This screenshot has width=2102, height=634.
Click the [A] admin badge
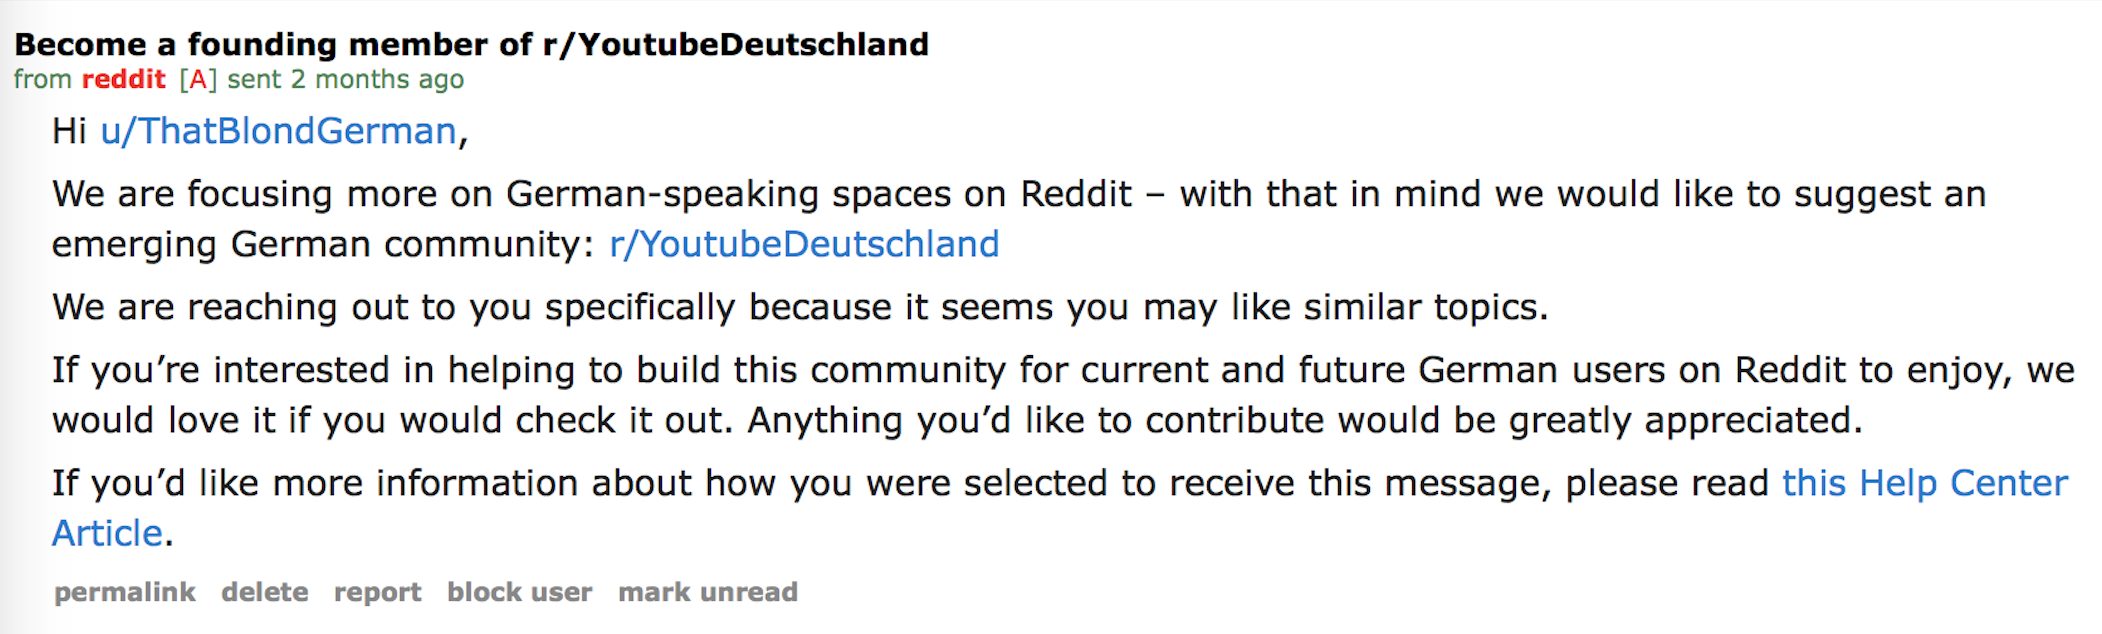point(198,80)
